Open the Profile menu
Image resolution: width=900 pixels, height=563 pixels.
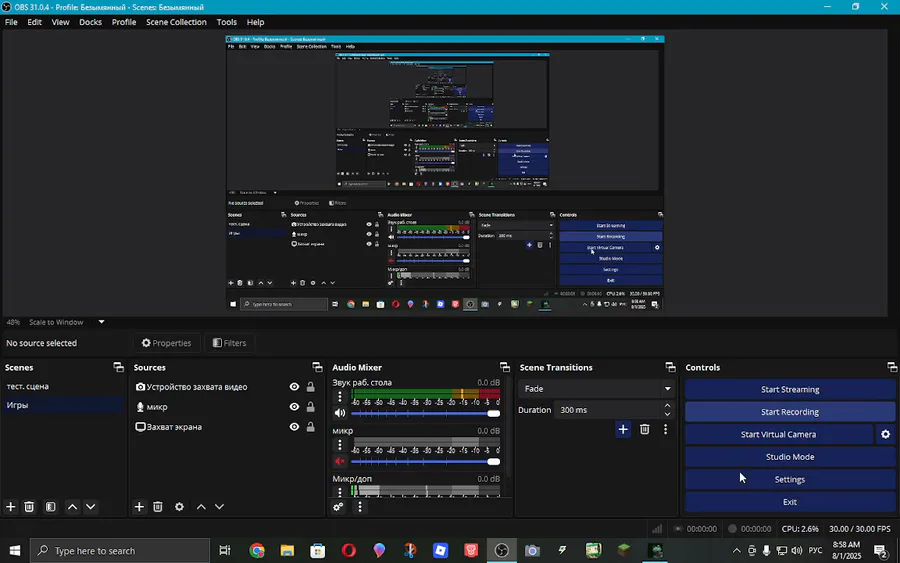tap(124, 22)
